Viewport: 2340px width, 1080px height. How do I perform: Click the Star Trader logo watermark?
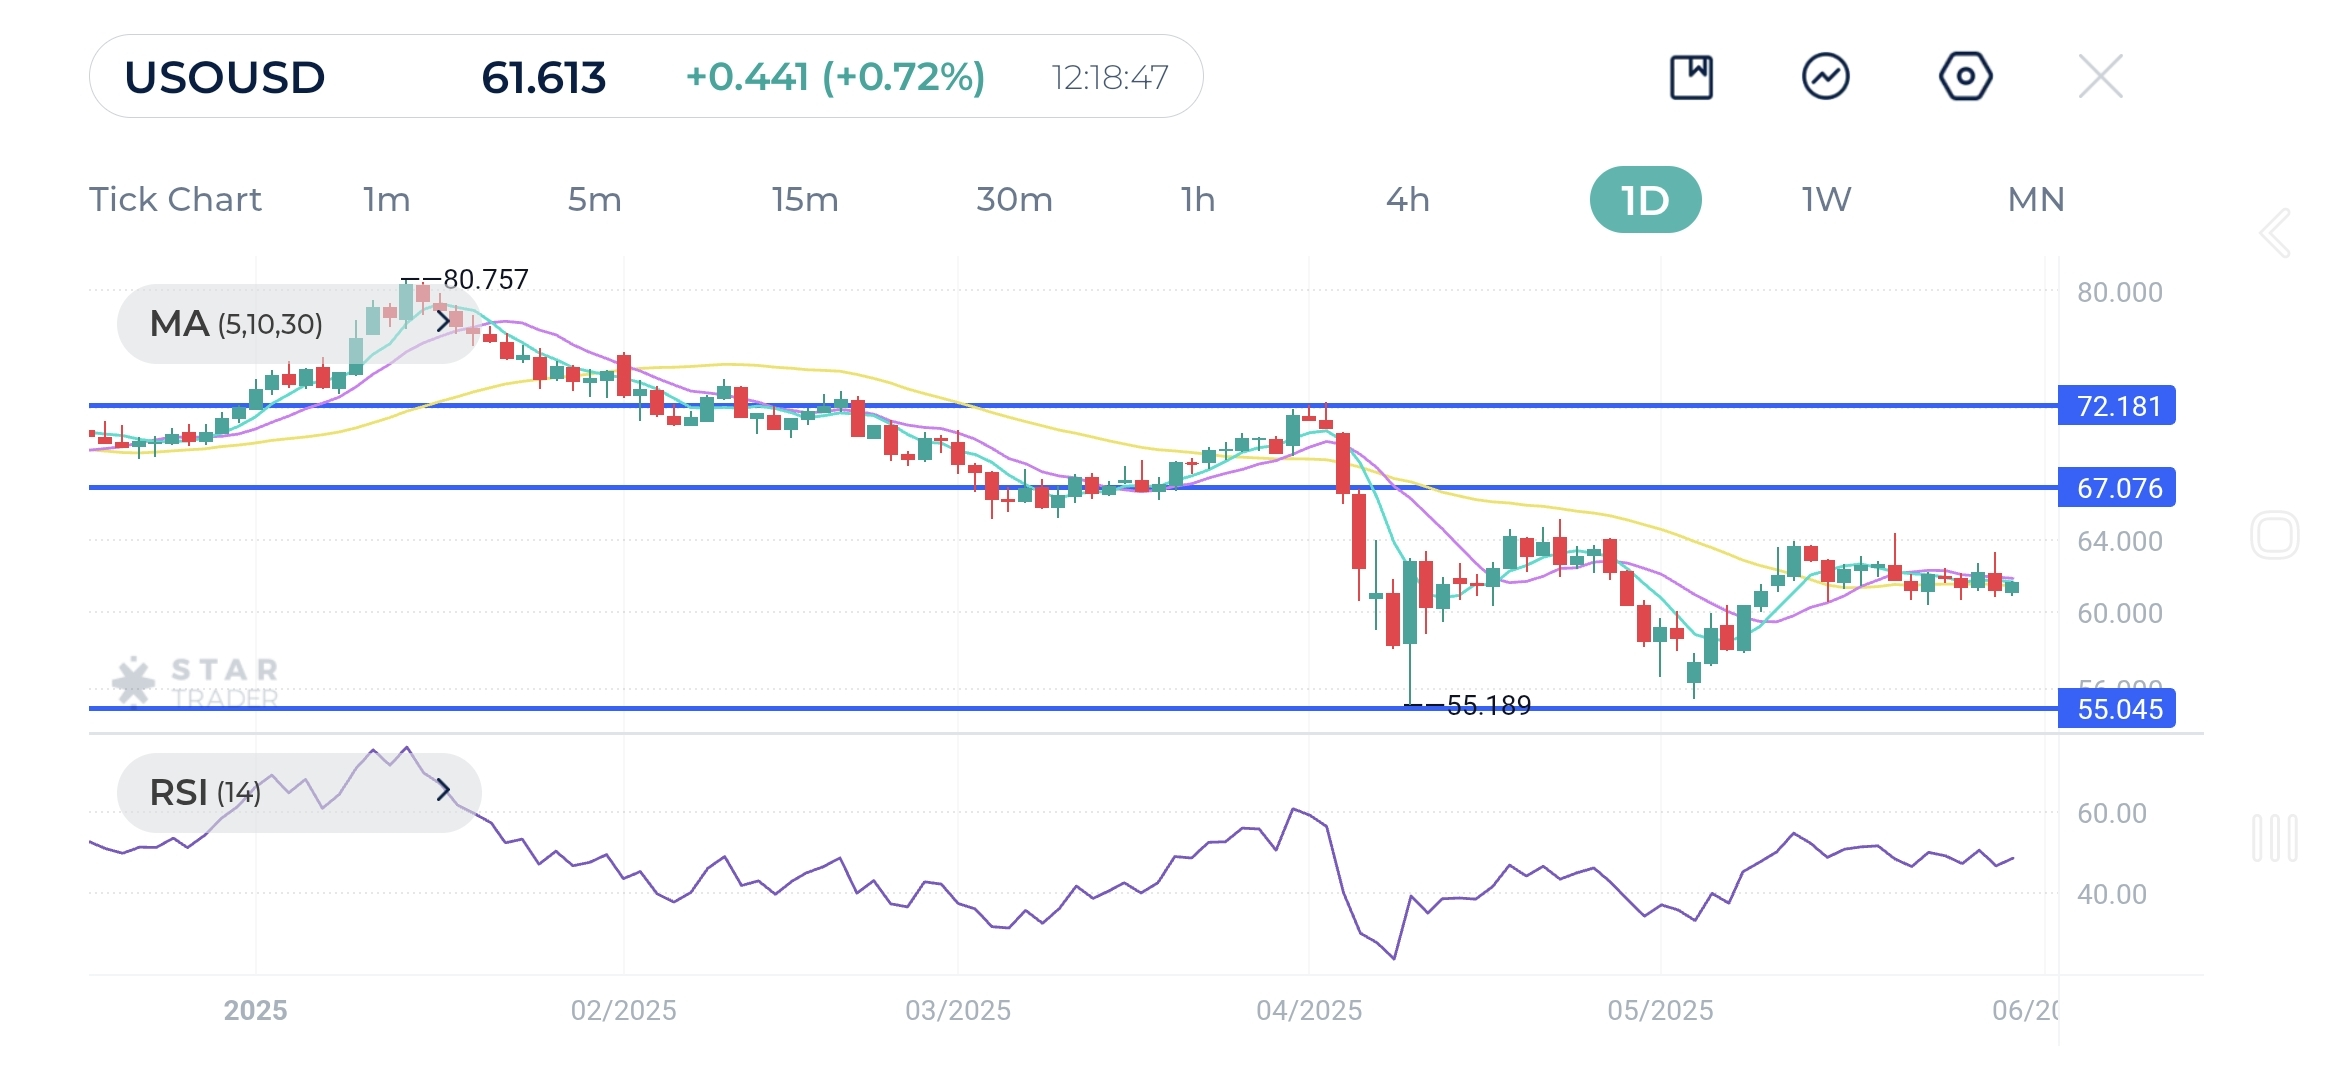click(195, 680)
